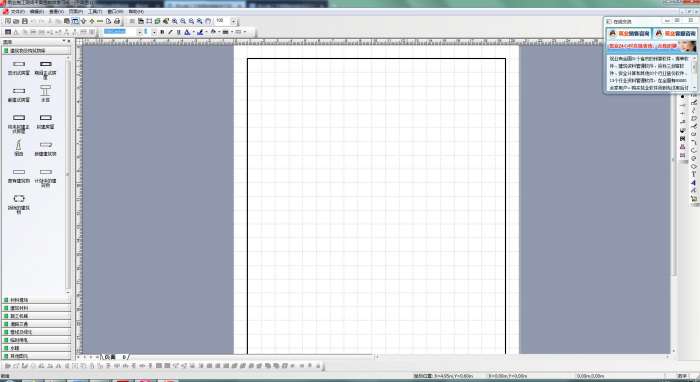Expand the bottom category in the library panel

[36, 356]
